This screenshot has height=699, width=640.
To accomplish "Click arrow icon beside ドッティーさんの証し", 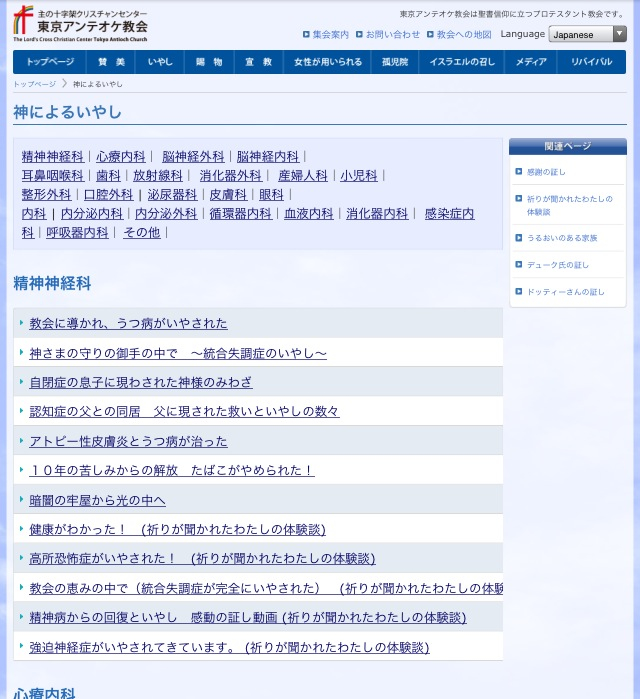I will (x=518, y=292).
